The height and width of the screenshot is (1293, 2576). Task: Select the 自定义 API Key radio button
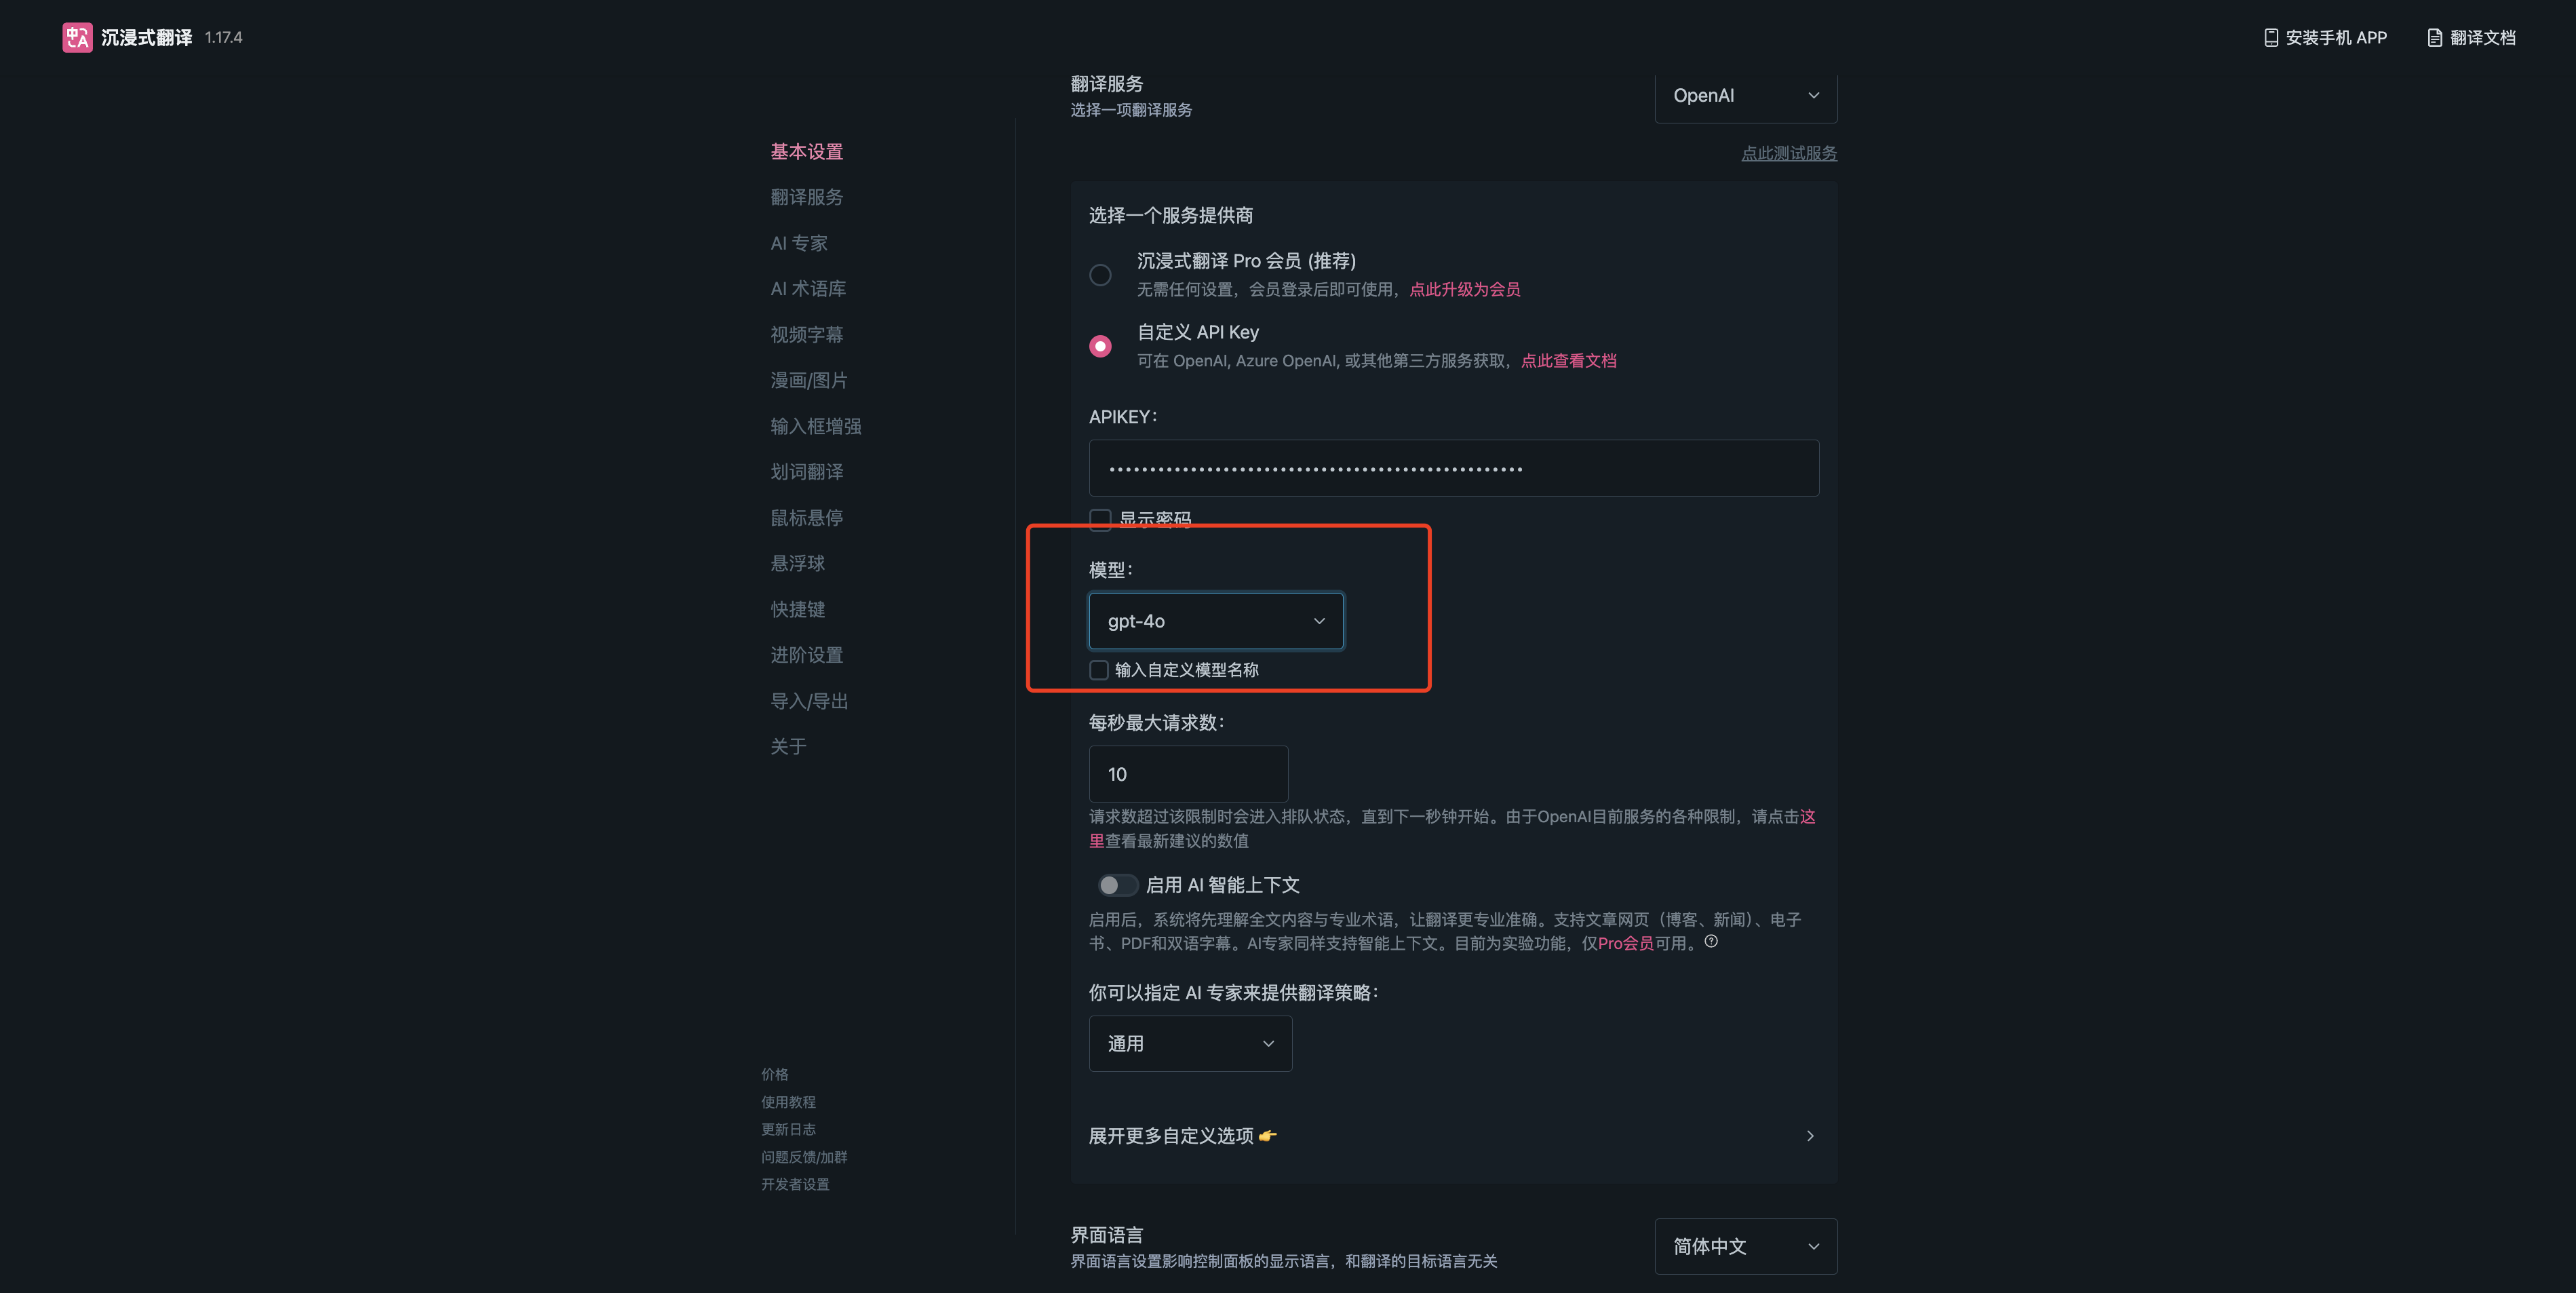click(1100, 345)
